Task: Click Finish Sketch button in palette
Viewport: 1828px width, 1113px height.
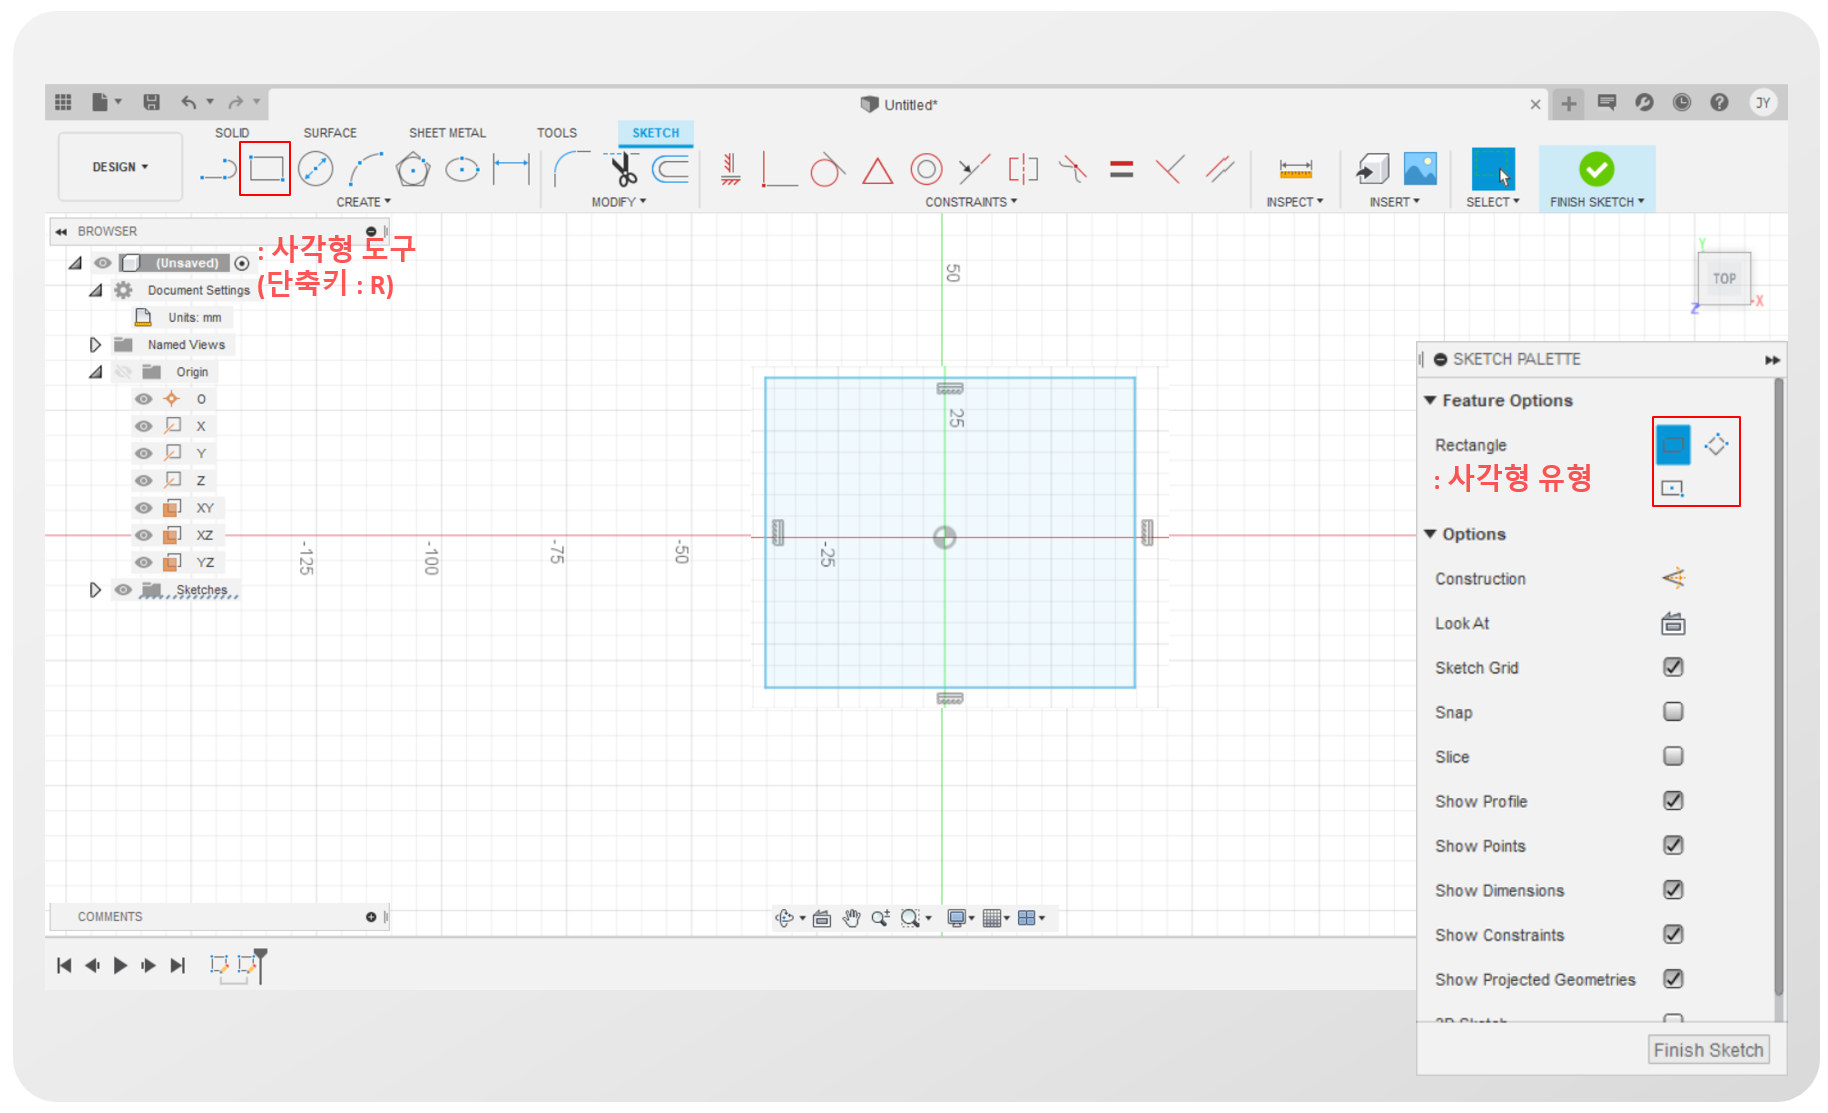Action: point(1708,1050)
